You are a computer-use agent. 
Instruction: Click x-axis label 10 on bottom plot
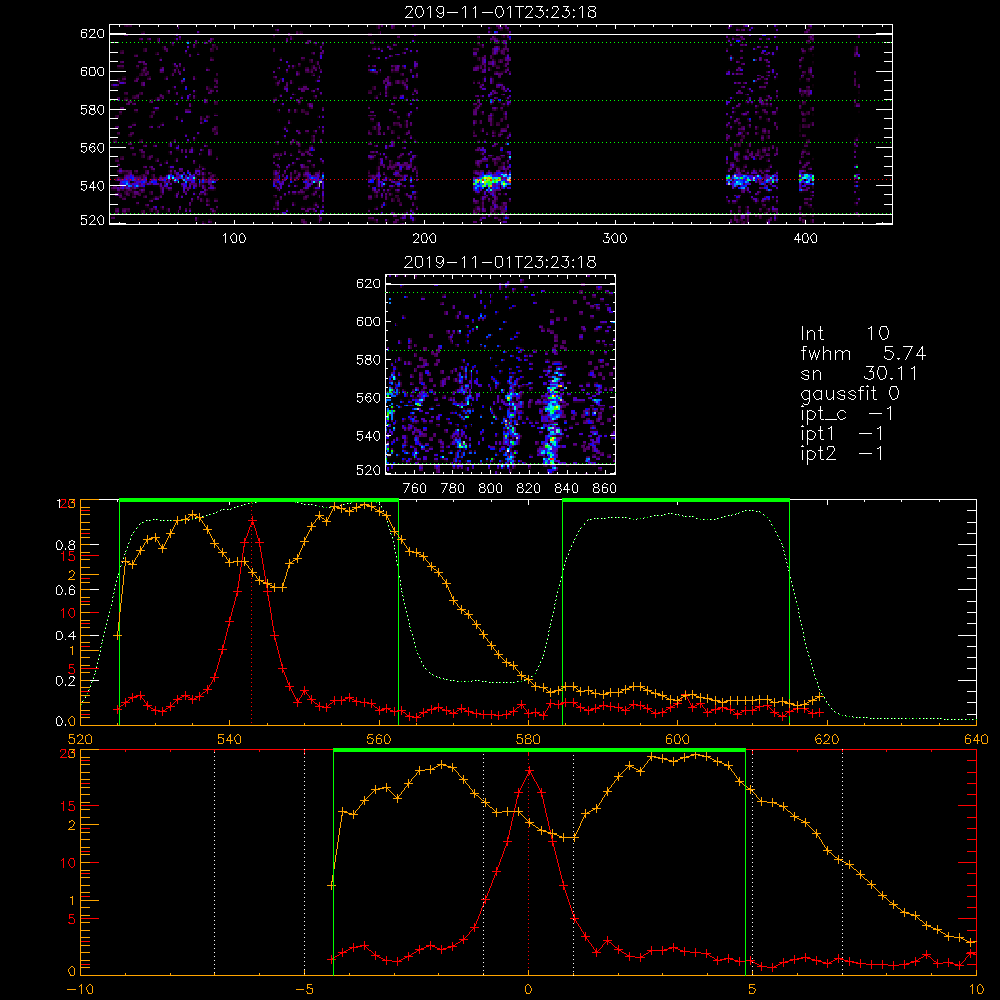[x=976, y=989]
